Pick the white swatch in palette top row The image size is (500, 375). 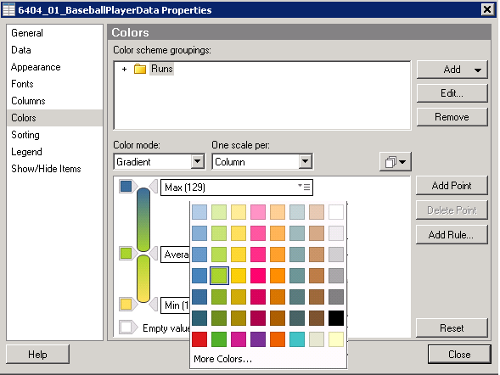[336, 212]
